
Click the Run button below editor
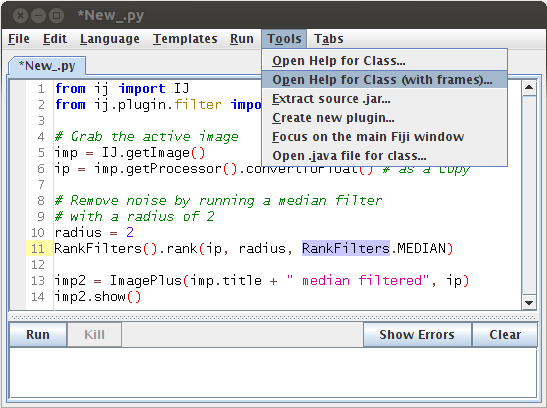point(38,334)
